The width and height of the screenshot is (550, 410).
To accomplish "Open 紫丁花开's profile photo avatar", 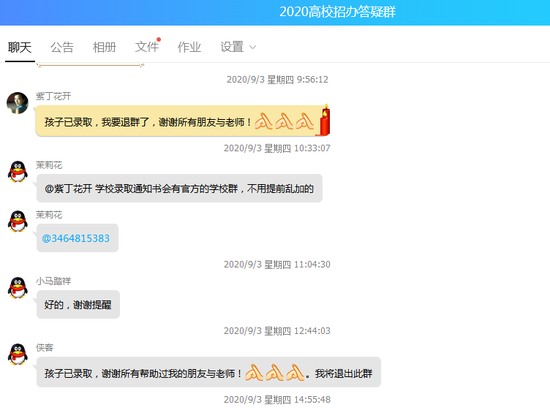I will (18, 103).
